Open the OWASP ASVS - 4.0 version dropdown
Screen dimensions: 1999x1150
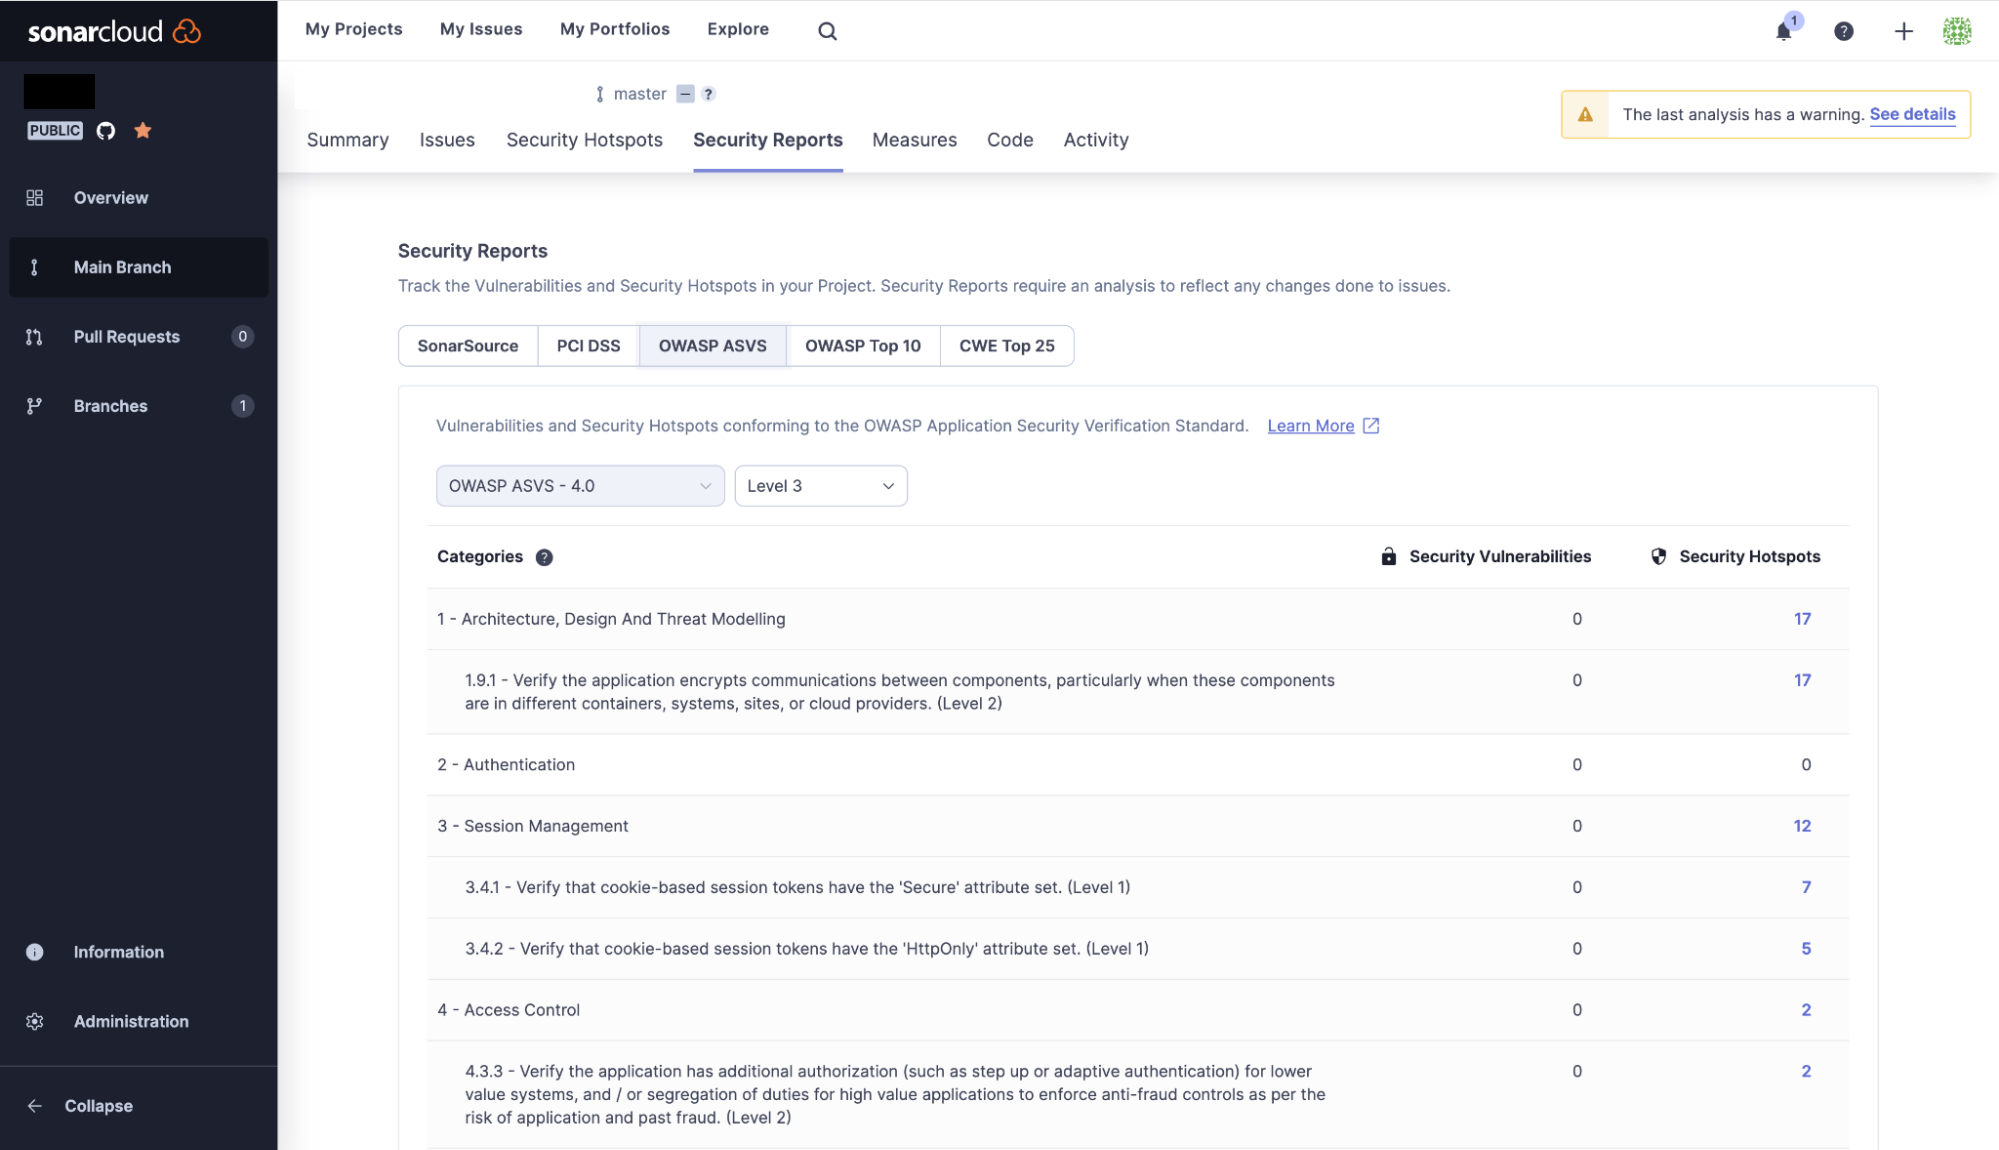click(x=580, y=486)
